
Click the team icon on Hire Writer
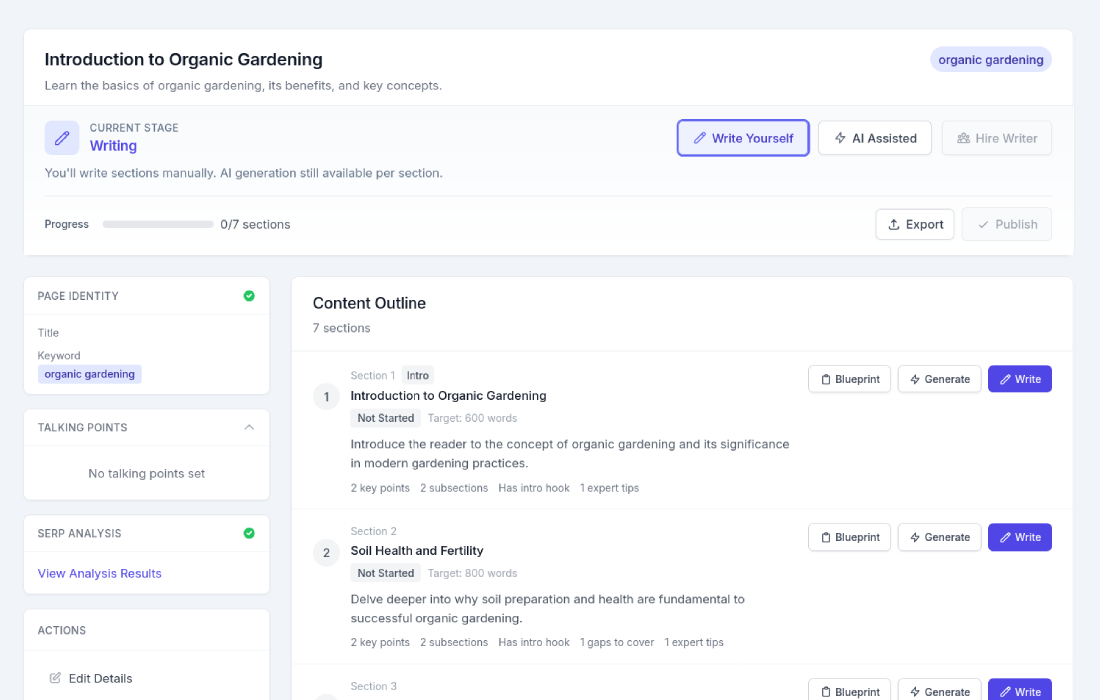point(962,138)
